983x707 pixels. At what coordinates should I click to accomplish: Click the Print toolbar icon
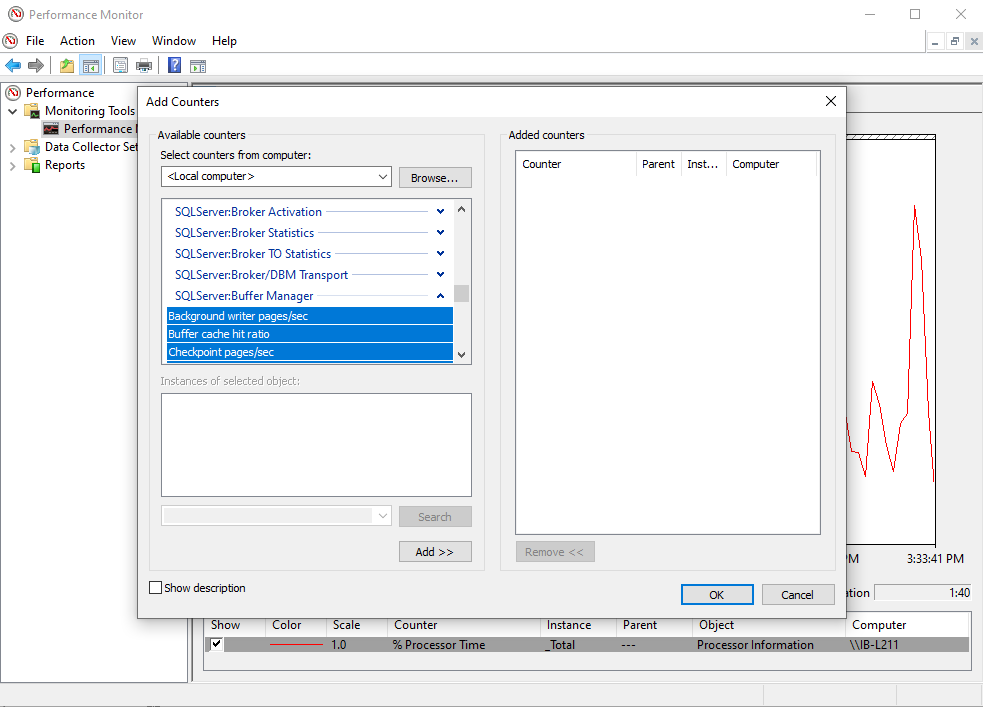pyautogui.click(x=144, y=65)
